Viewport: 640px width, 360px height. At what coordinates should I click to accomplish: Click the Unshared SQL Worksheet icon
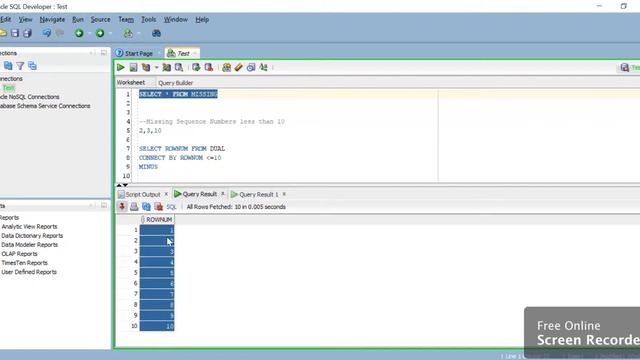(227, 67)
